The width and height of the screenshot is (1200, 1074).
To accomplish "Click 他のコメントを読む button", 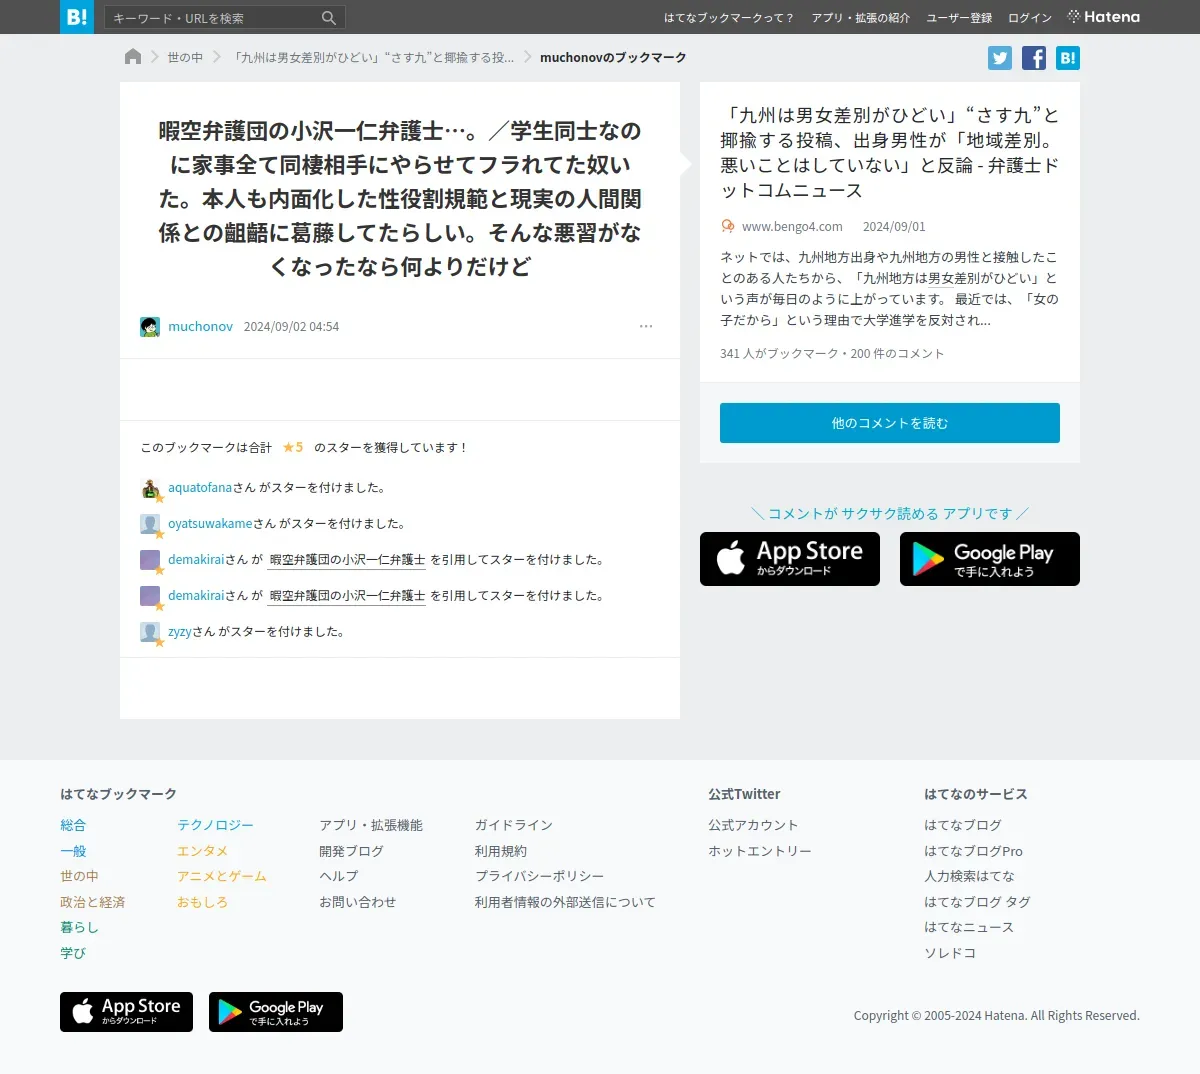I will tap(890, 423).
